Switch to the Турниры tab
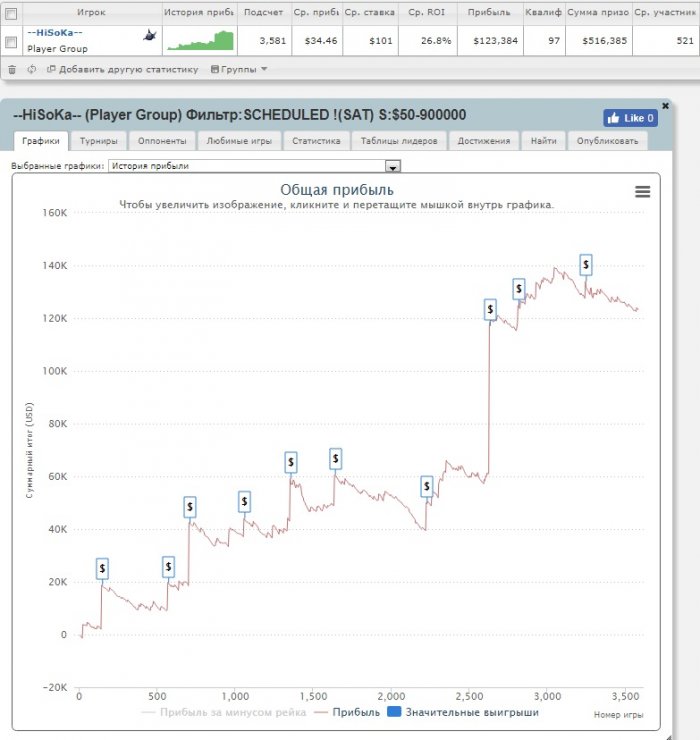 pos(99,141)
